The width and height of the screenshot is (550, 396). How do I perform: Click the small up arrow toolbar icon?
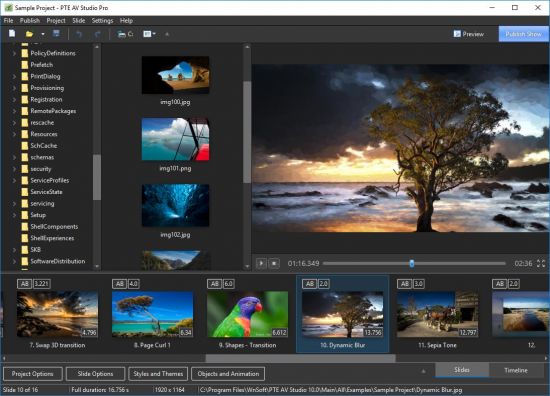coord(167,34)
